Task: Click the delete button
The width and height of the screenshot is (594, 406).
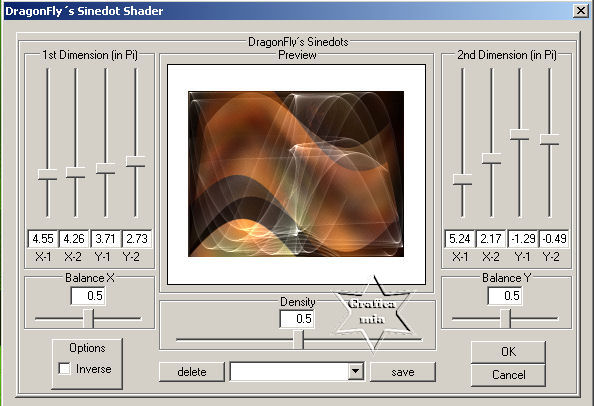Action: pyautogui.click(x=192, y=372)
